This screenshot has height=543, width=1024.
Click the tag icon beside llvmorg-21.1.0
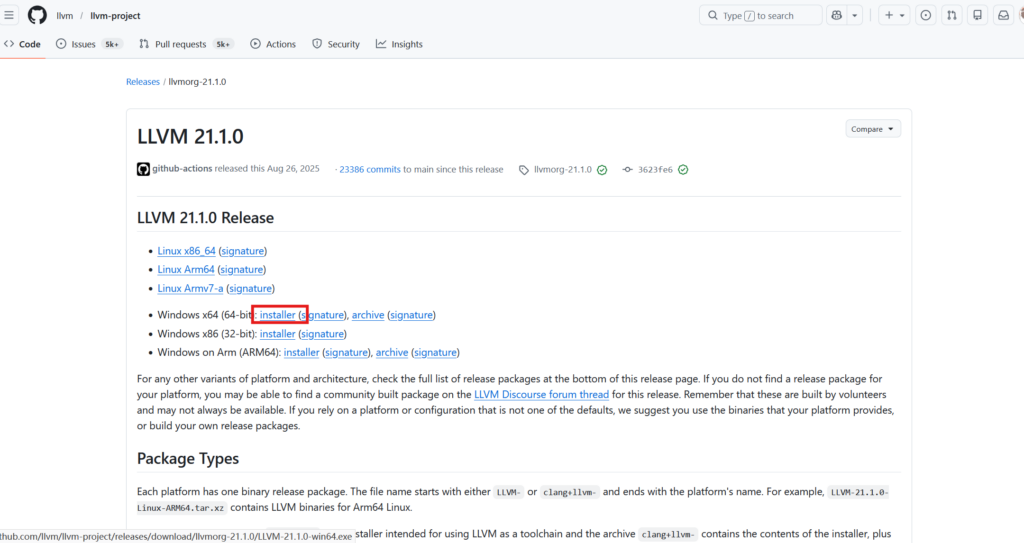pyautogui.click(x=524, y=170)
